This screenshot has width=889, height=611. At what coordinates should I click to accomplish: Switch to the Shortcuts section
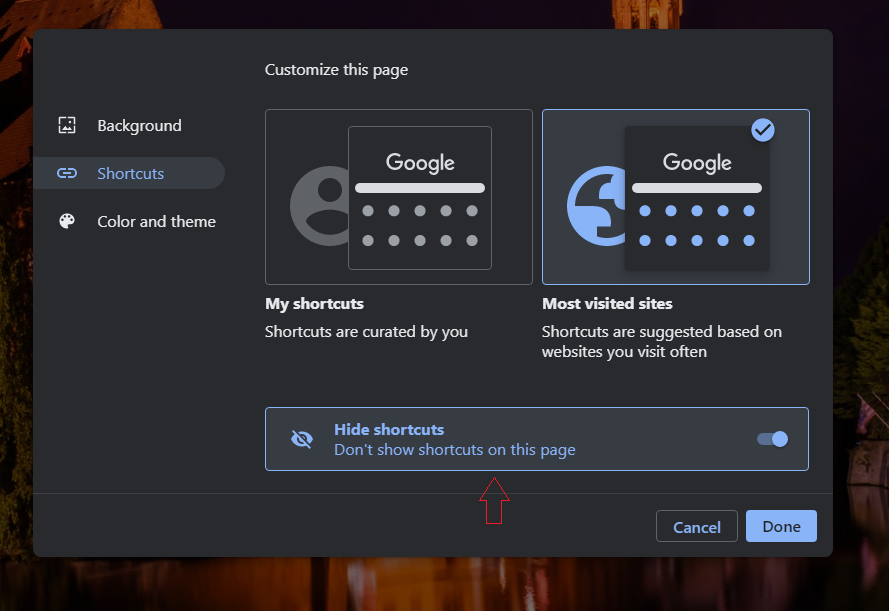click(x=129, y=173)
